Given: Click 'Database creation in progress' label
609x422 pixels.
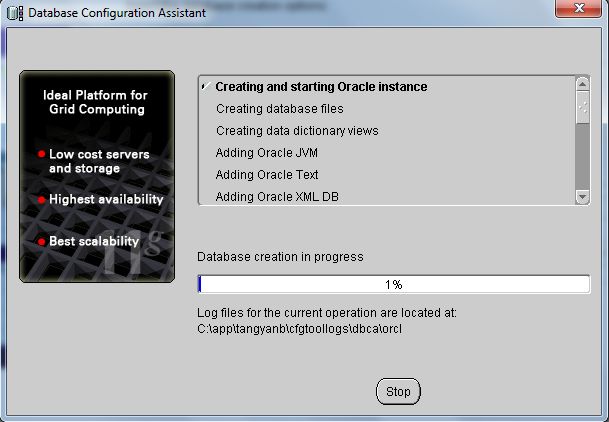Looking at the screenshot, I should point(280,257).
